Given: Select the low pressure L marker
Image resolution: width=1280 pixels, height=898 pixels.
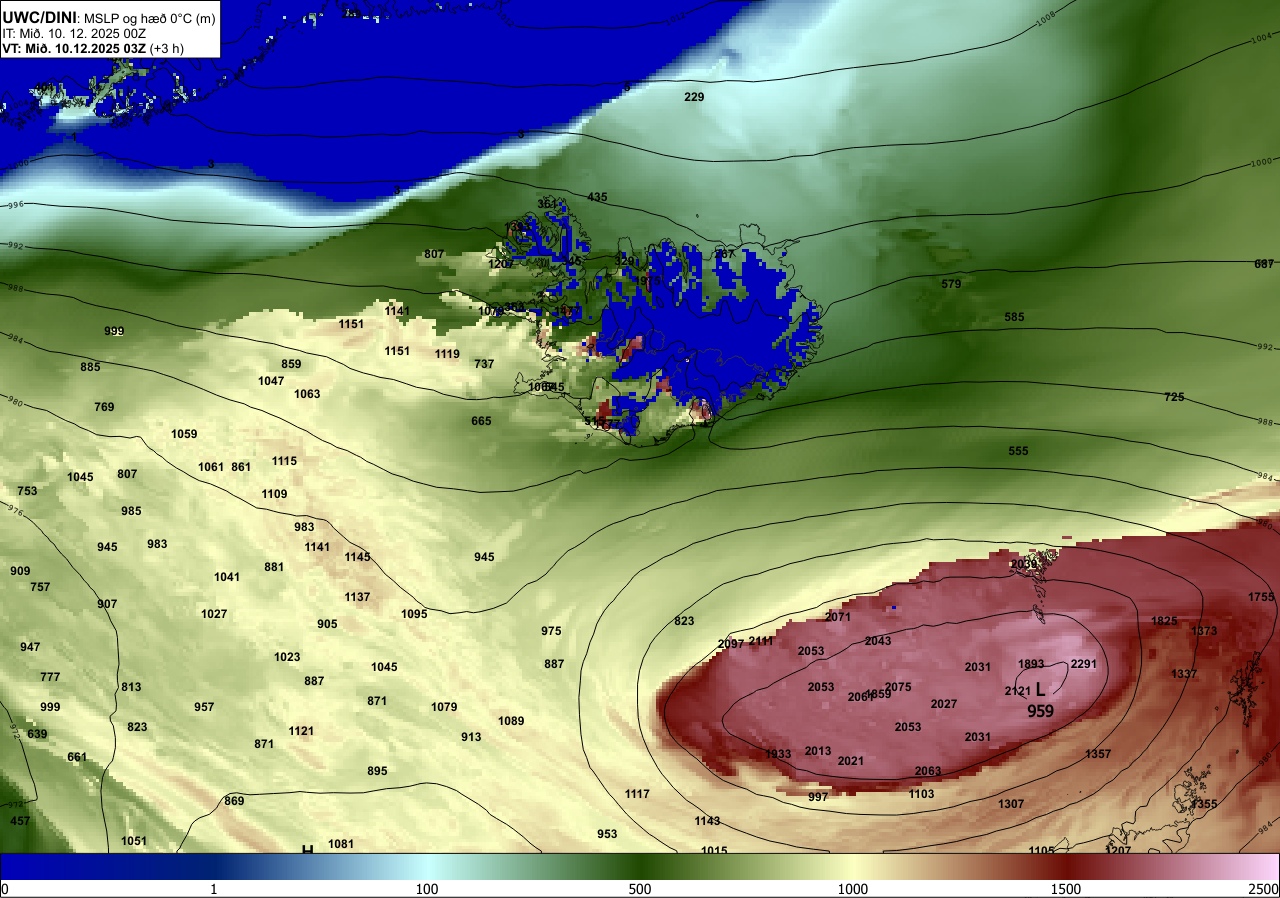Looking at the screenshot, I should (x=1041, y=689).
